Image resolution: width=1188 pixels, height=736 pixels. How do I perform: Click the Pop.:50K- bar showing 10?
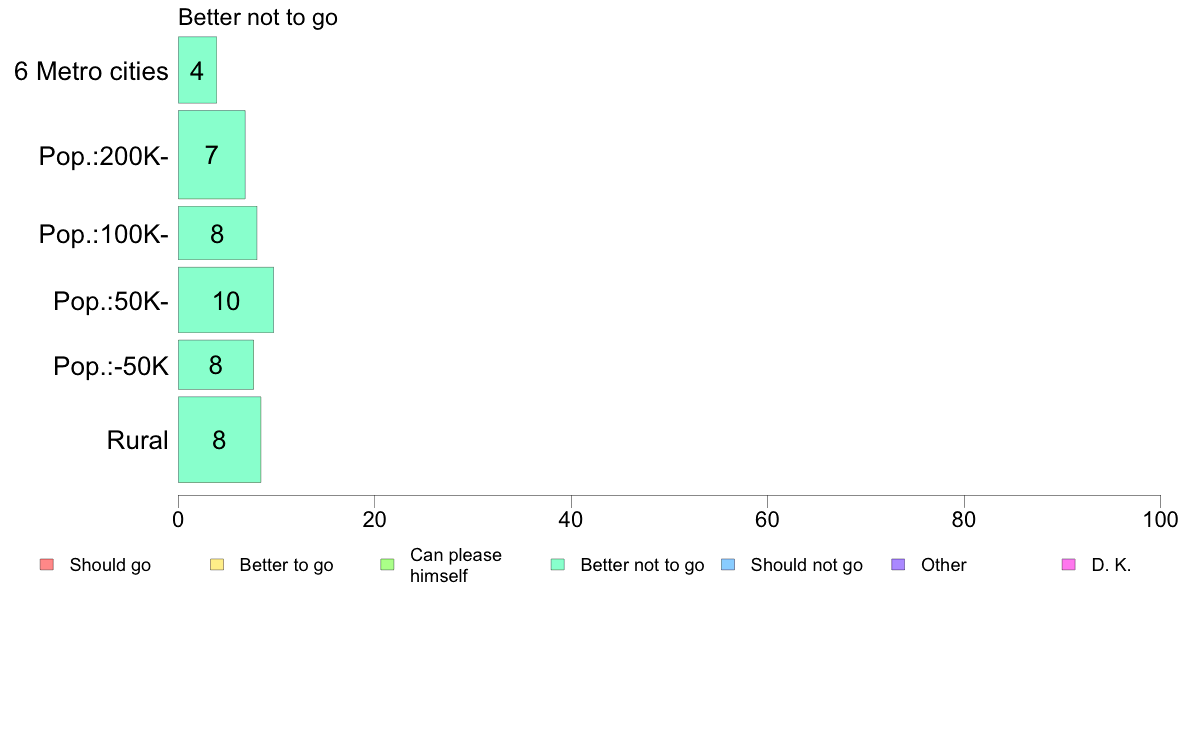[x=226, y=299]
